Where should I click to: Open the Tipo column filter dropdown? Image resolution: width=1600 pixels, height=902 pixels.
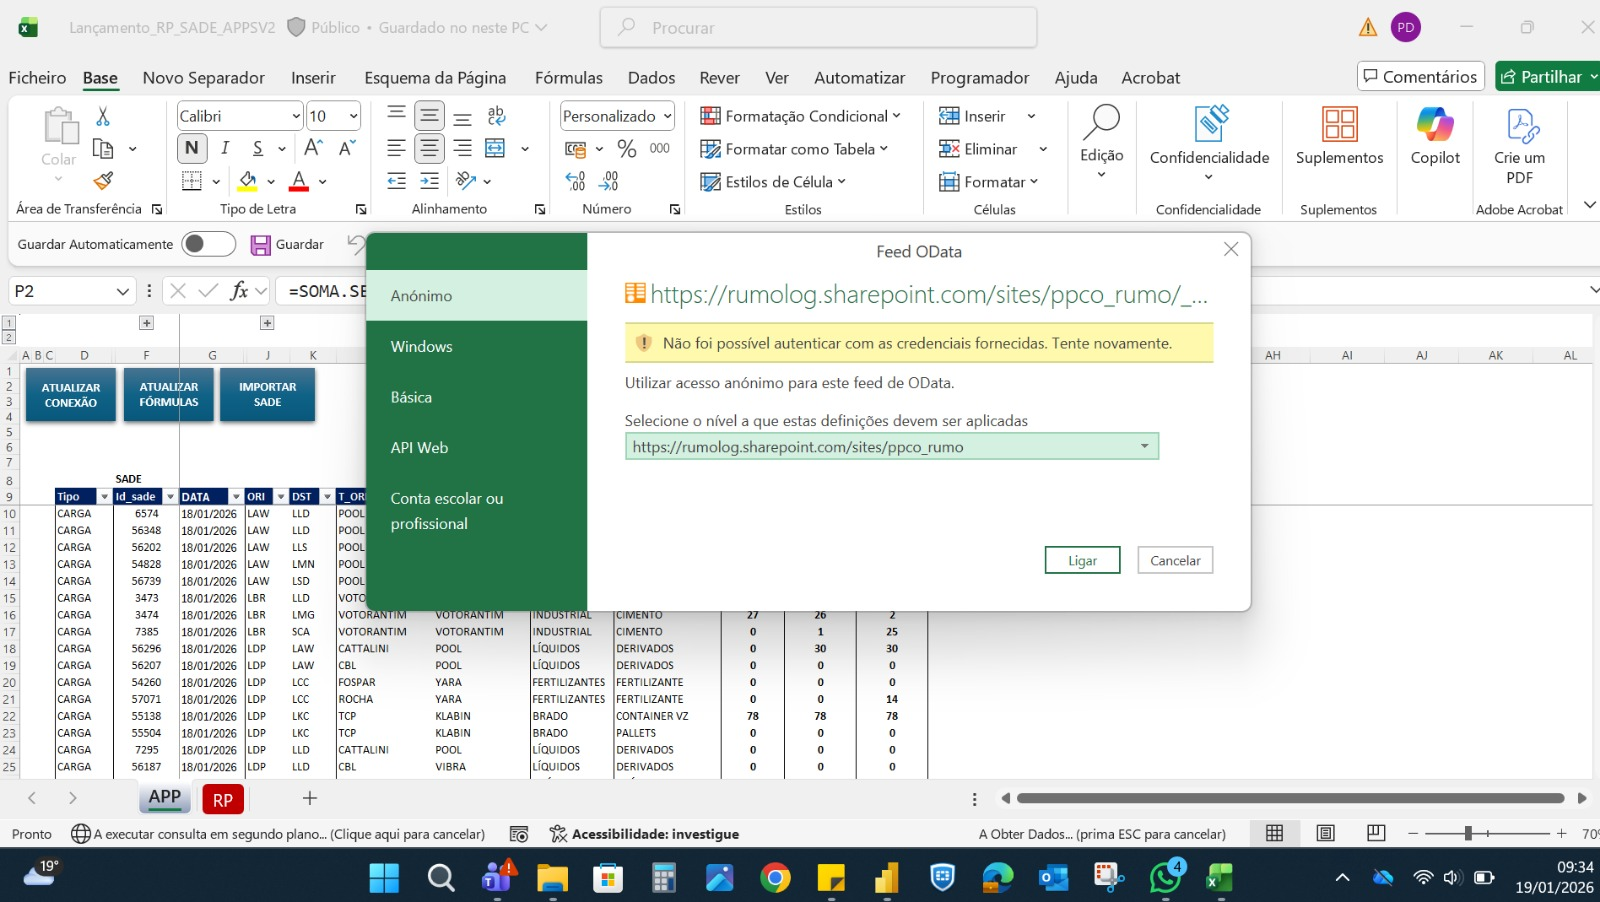click(103, 497)
